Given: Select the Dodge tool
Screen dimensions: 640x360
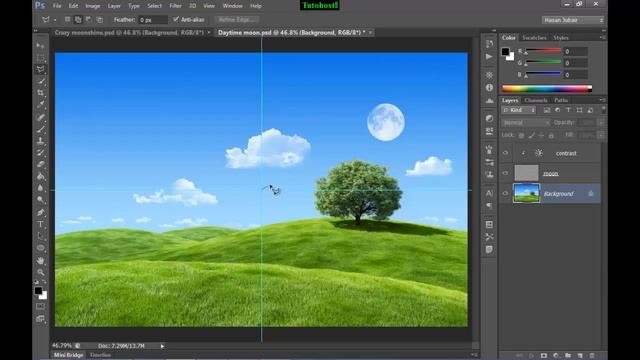Looking at the screenshot, I should (40, 200).
